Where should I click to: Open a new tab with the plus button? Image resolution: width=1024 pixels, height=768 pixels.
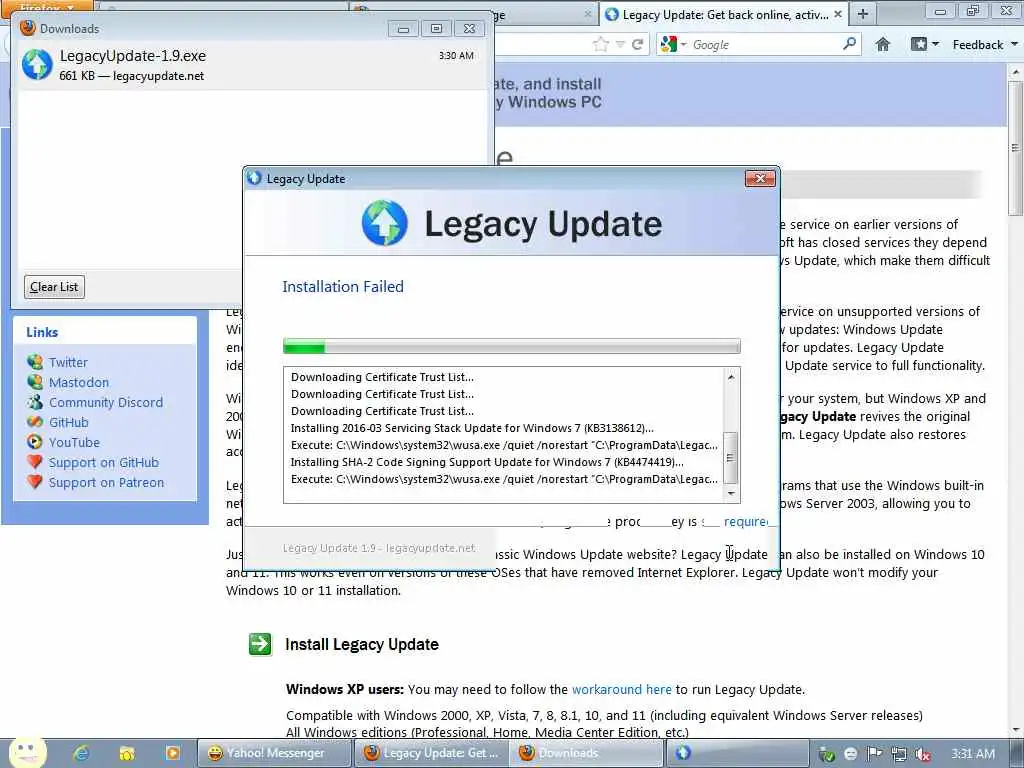coord(863,14)
